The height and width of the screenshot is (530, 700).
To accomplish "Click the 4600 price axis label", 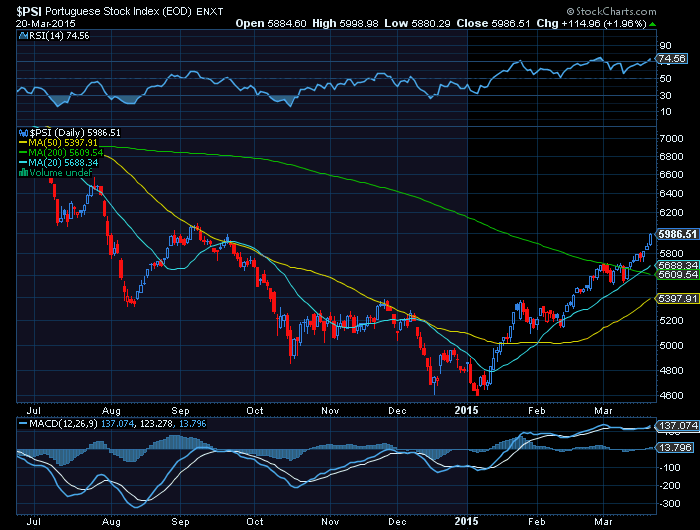I will 671,396.
